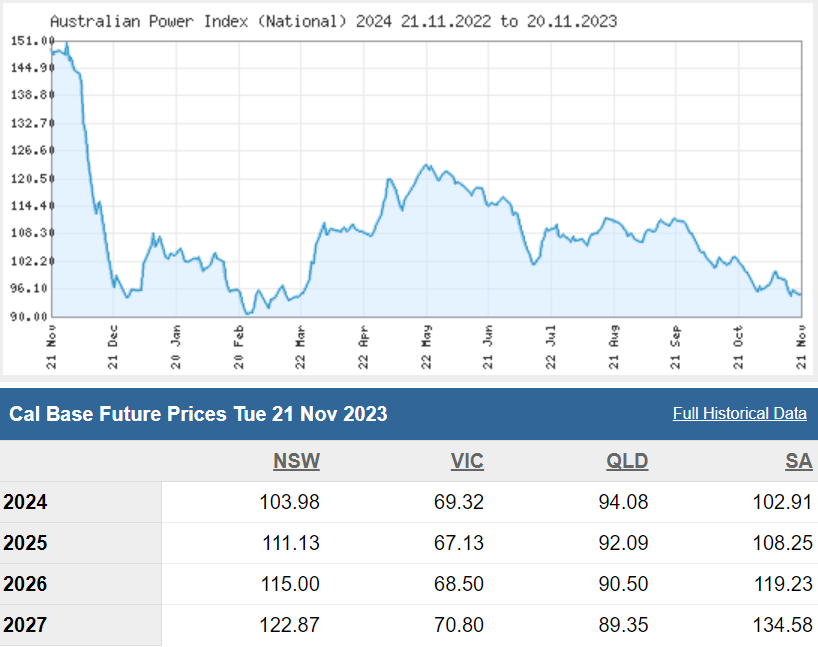818x647 pixels.
Task: Click the NSW column header link
Action: tap(296, 461)
